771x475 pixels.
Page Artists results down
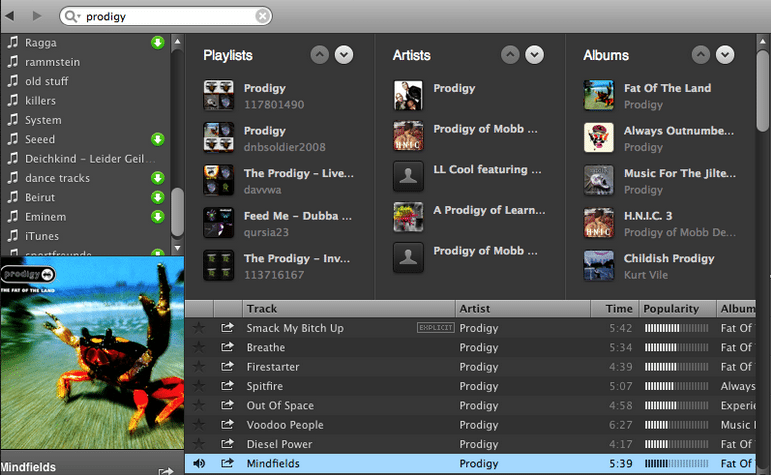coord(534,55)
